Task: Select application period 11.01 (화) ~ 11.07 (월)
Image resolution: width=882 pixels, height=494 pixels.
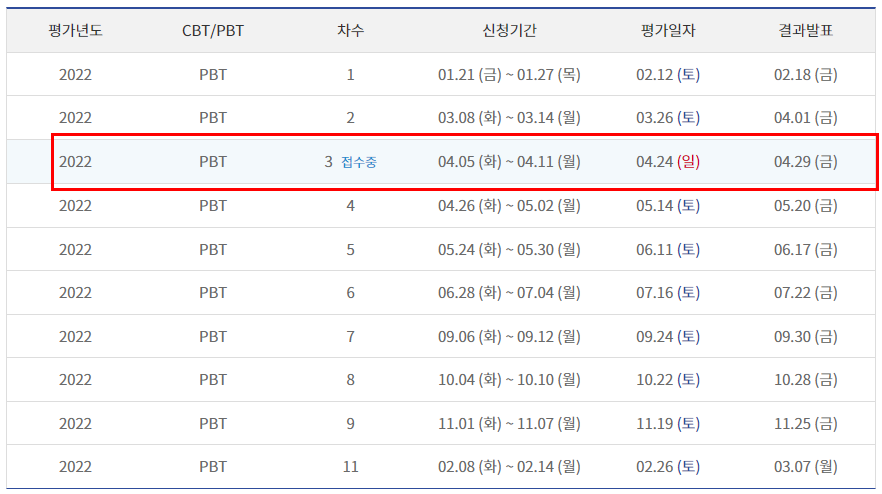Action: pos(509,424)
